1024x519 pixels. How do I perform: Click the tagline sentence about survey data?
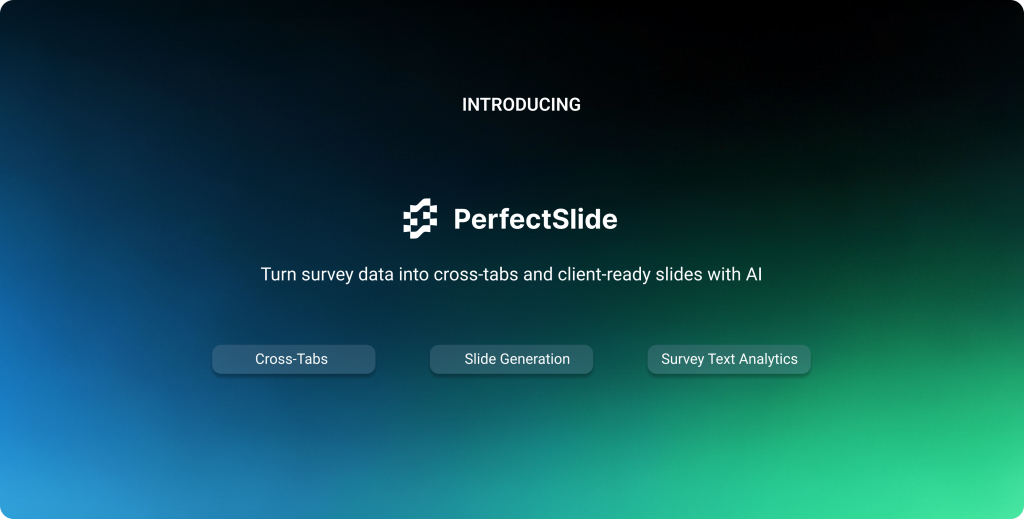click(511, 274)
